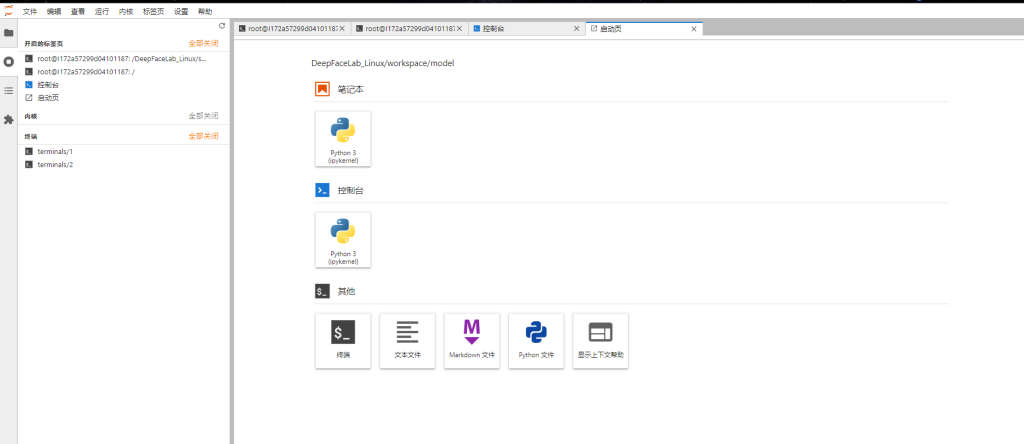This screenshot has width=1024, height=444.
Task: Open the 设置 menu
Action: pos(181,12)
